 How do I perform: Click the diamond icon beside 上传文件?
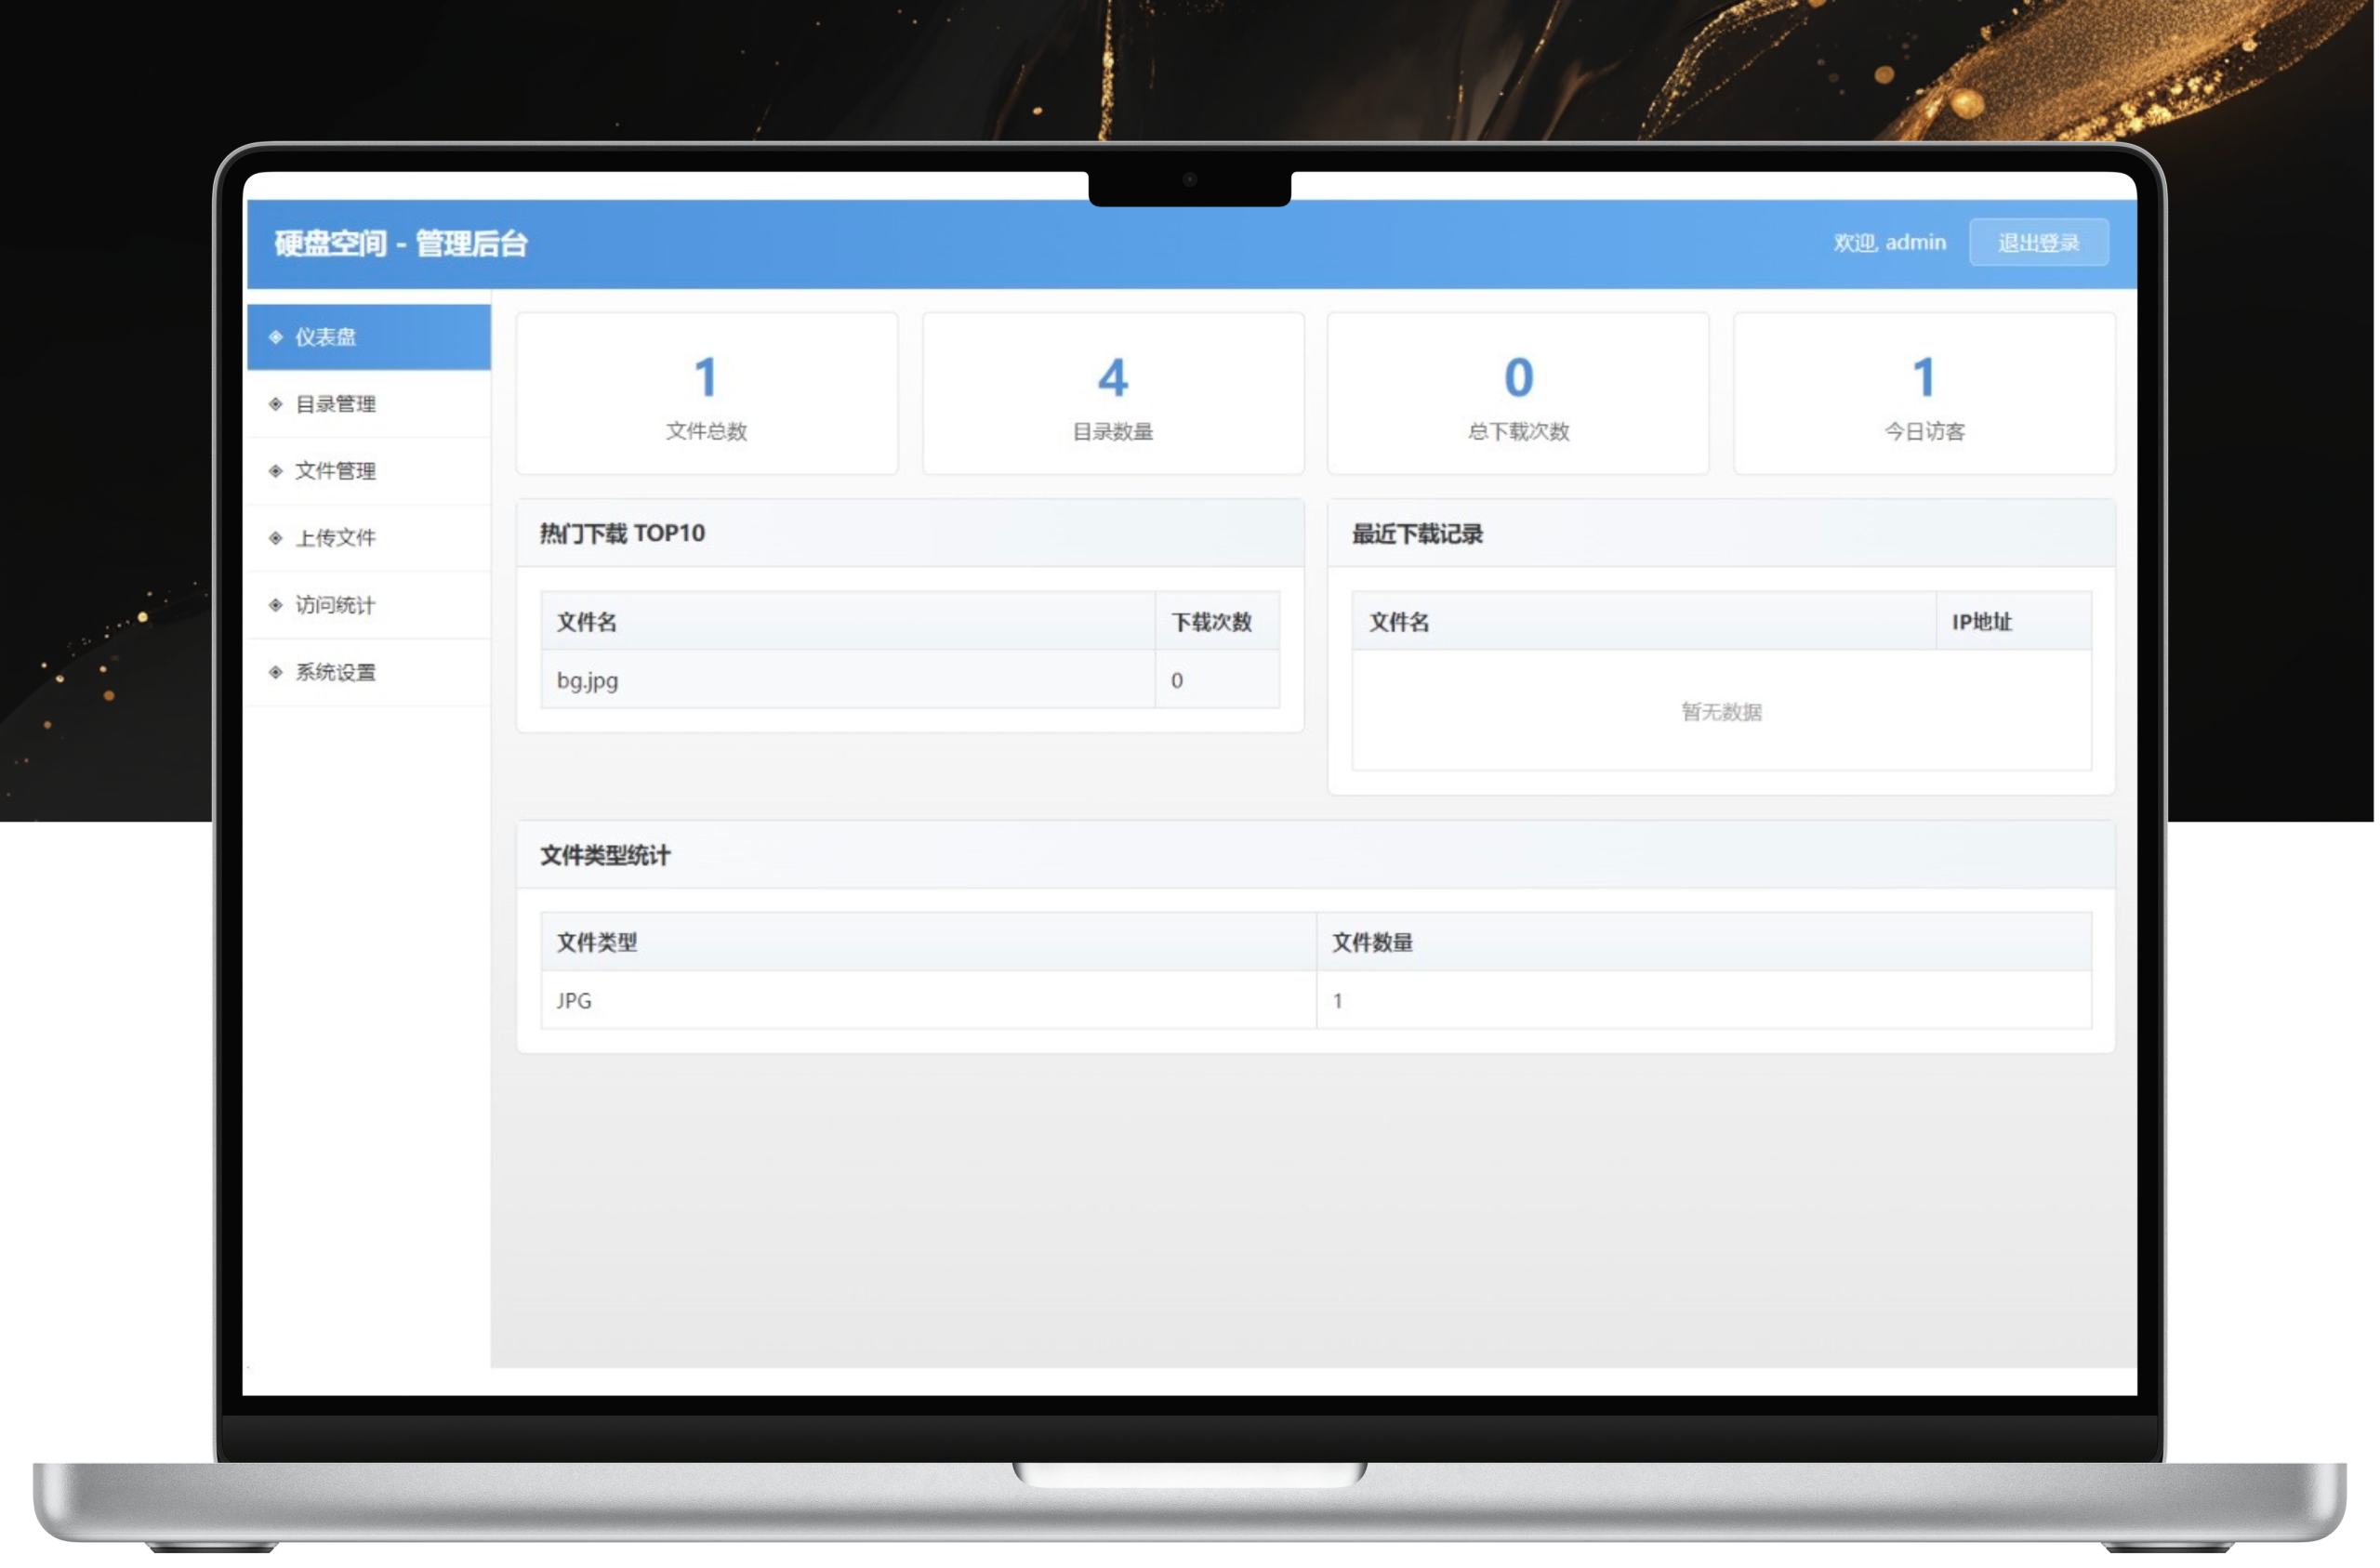pos(276,538)
